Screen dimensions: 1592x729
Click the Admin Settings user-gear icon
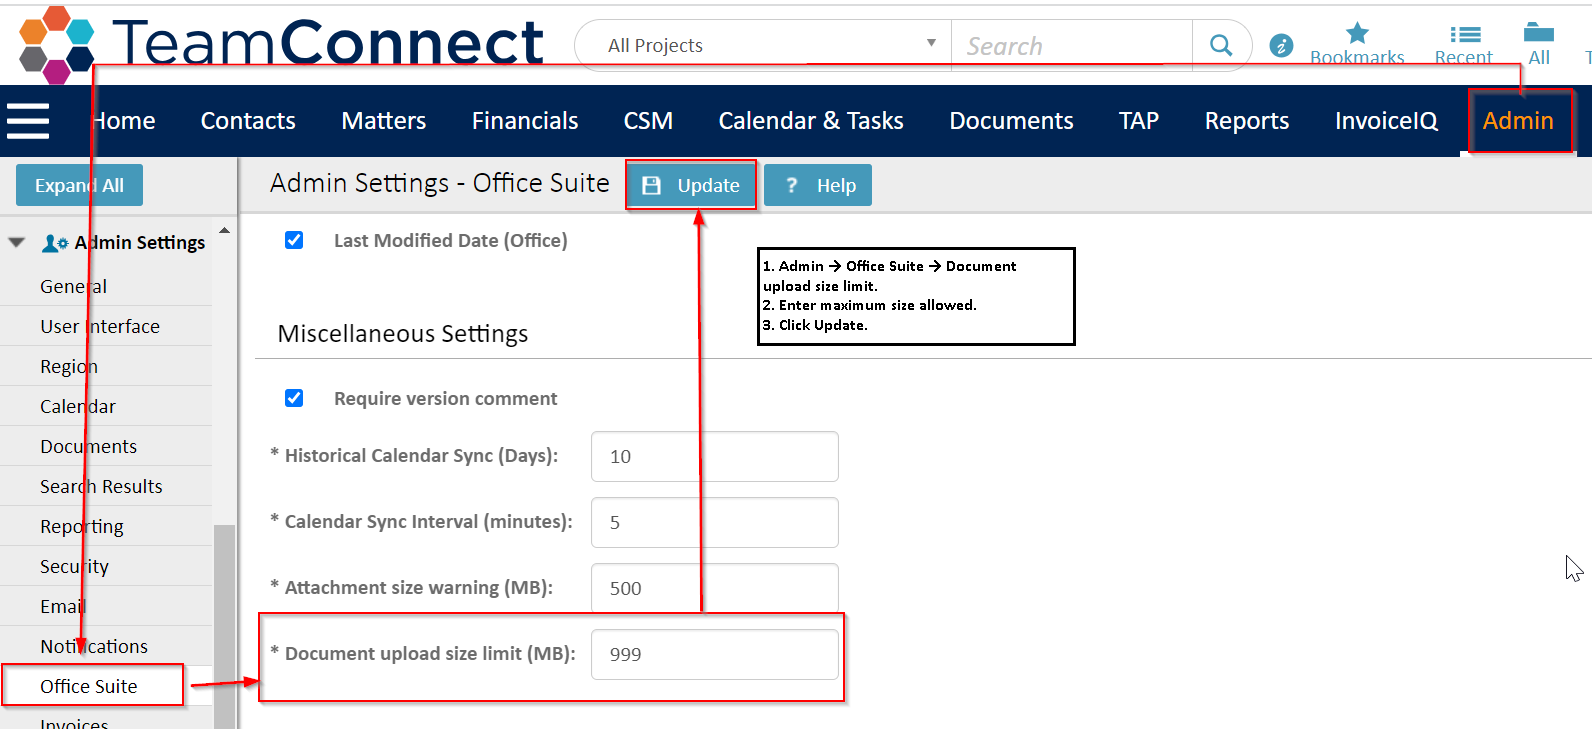pos(55,243)
